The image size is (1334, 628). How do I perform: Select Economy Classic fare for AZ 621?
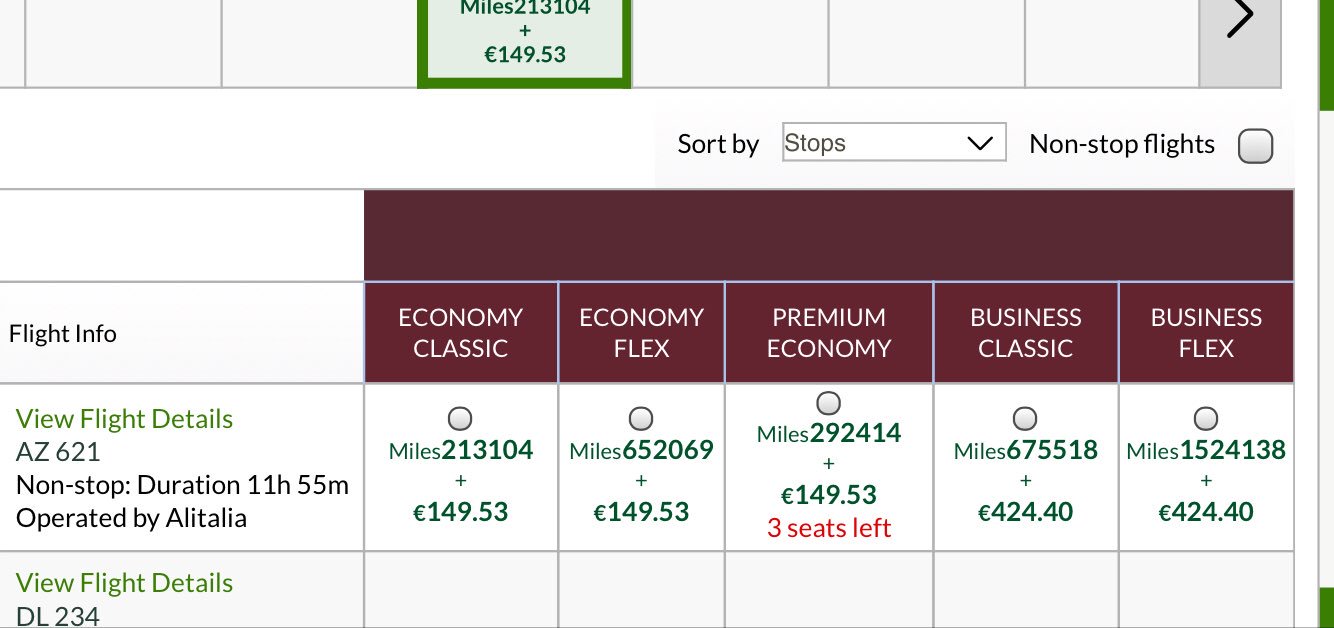(460, 418)
